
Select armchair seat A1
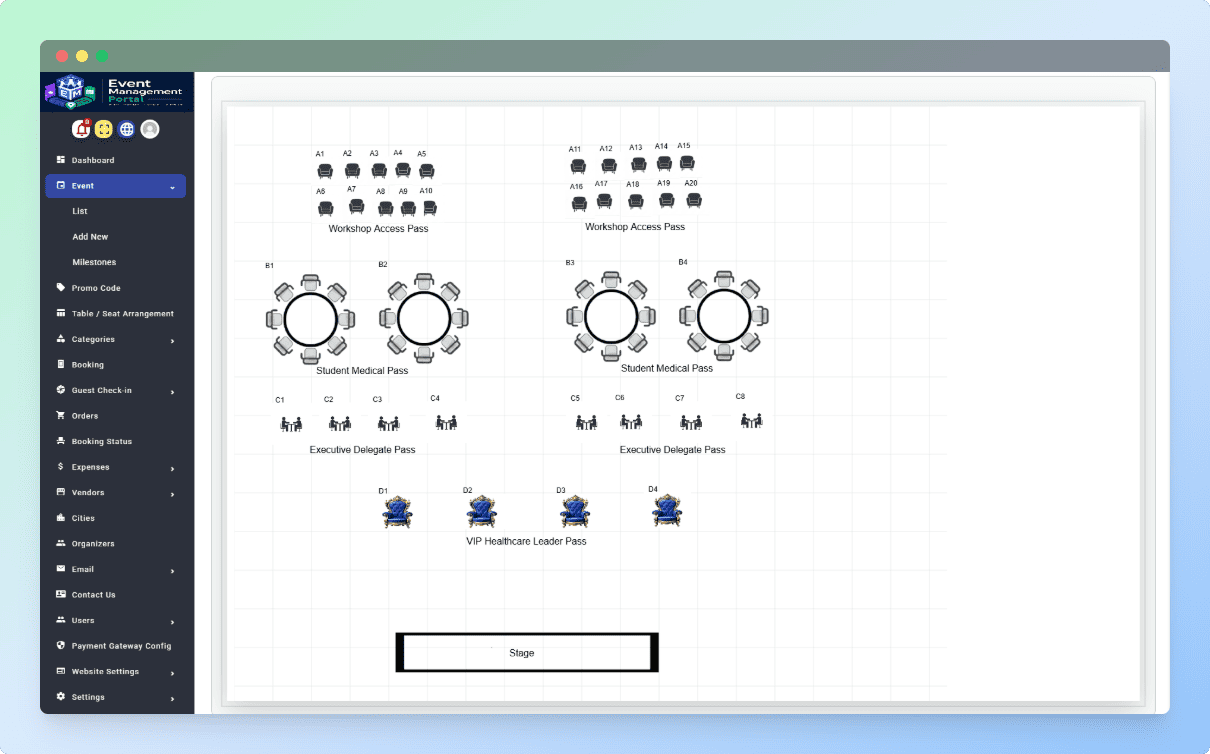(x=325, y=171)
